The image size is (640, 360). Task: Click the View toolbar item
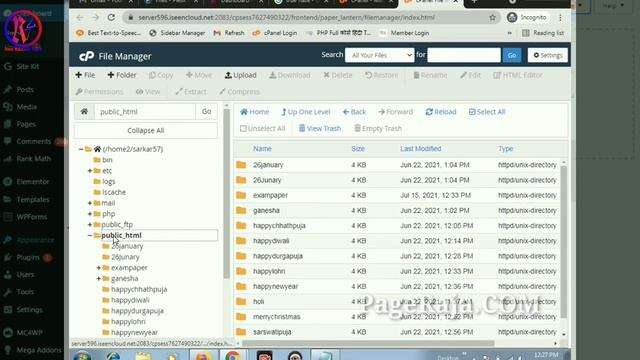click(x=148, y=92)
